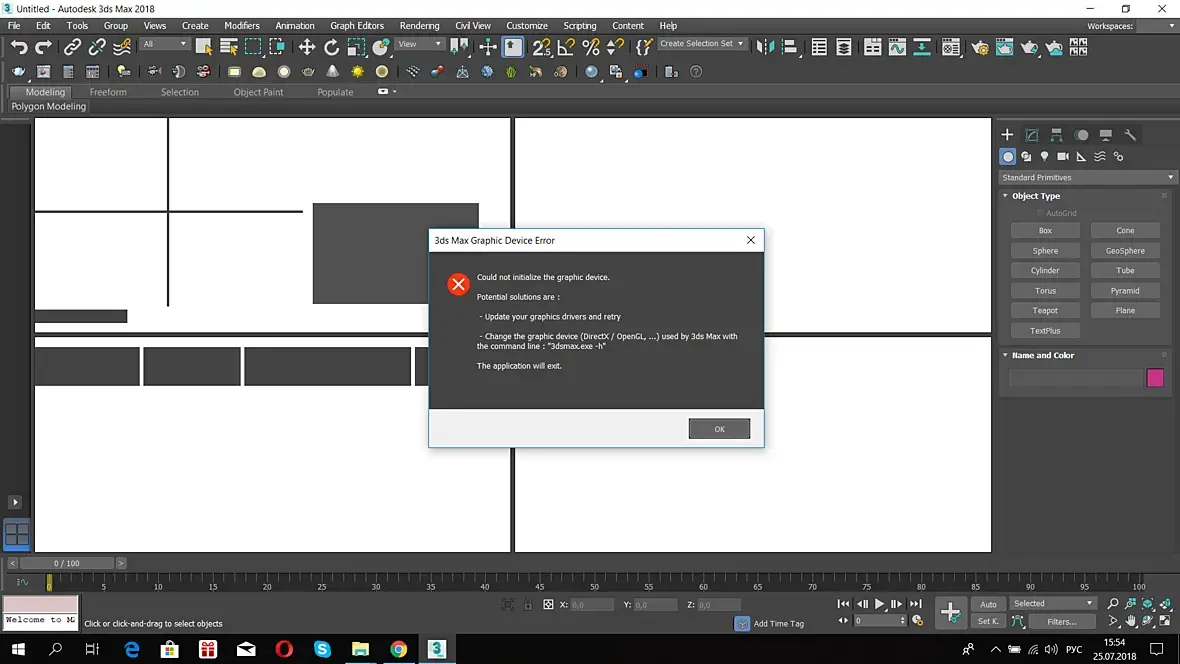Click the Mirror tool icon
Screen dimensions: 1180x664
[765, 47]
